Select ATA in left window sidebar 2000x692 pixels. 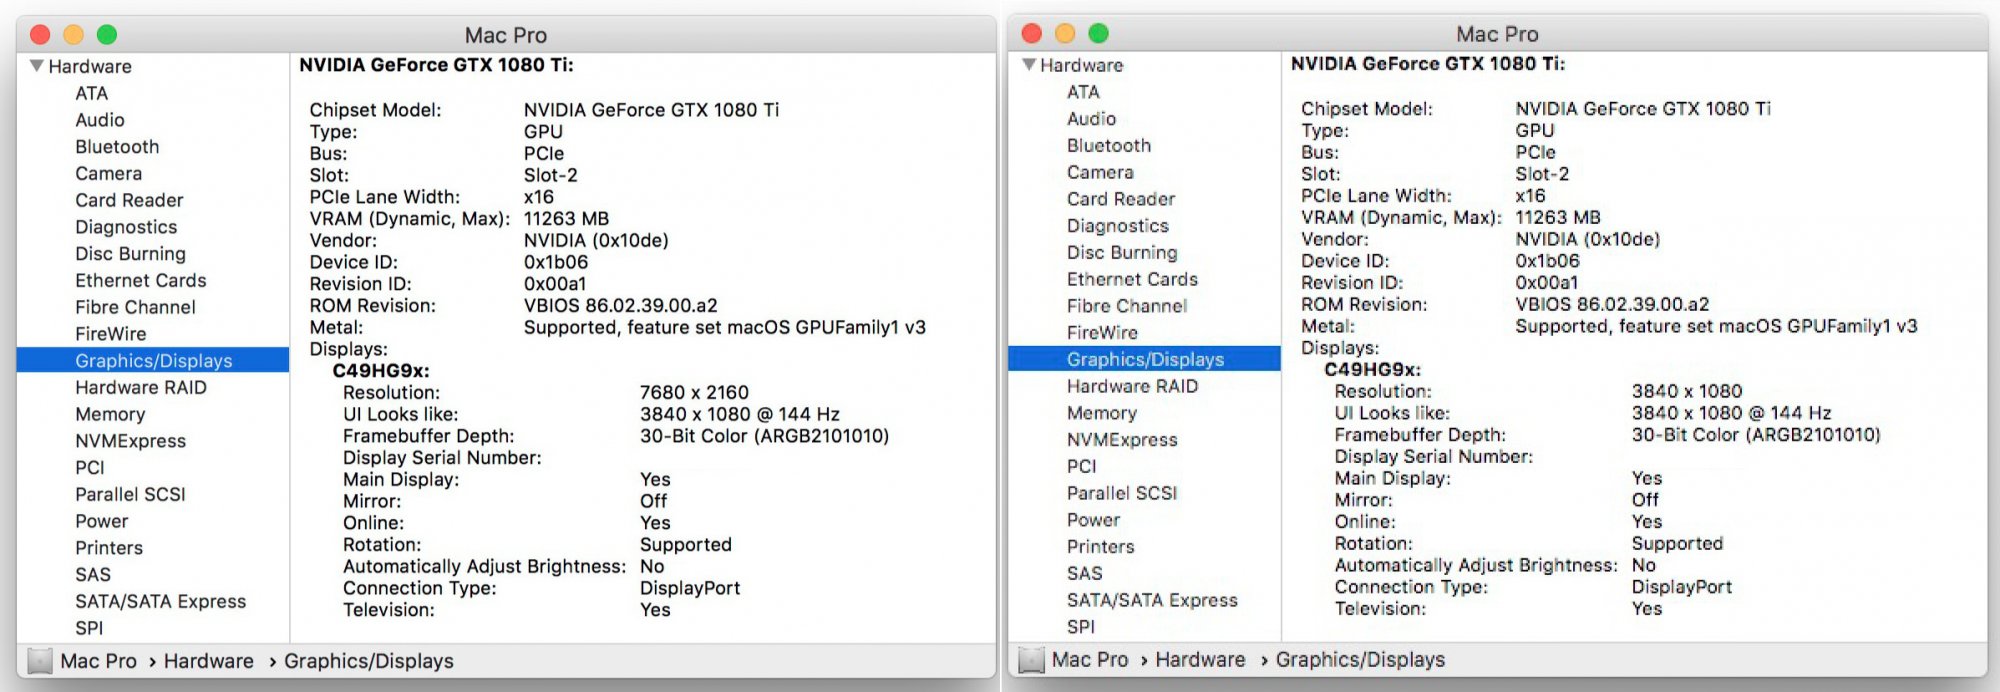point(92,93)
